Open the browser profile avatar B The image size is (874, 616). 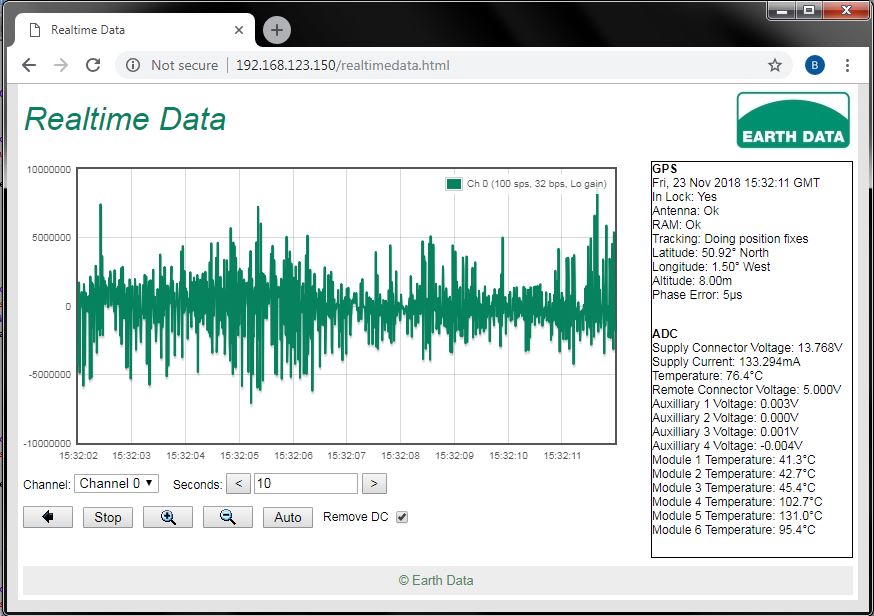[814, 65]
